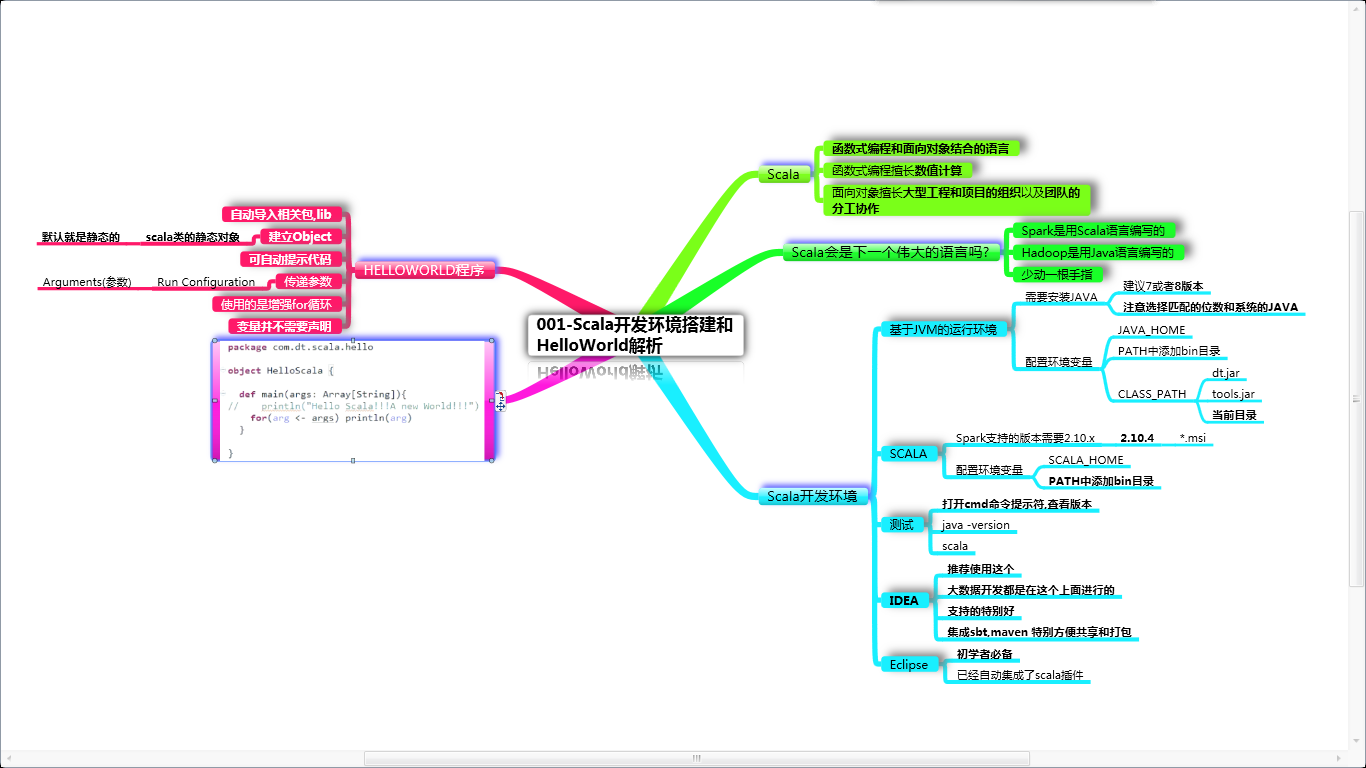Click the subtopic 函数式编程和面向对象结合的语言
This screenshot has width=1366, height=768.
920,148
